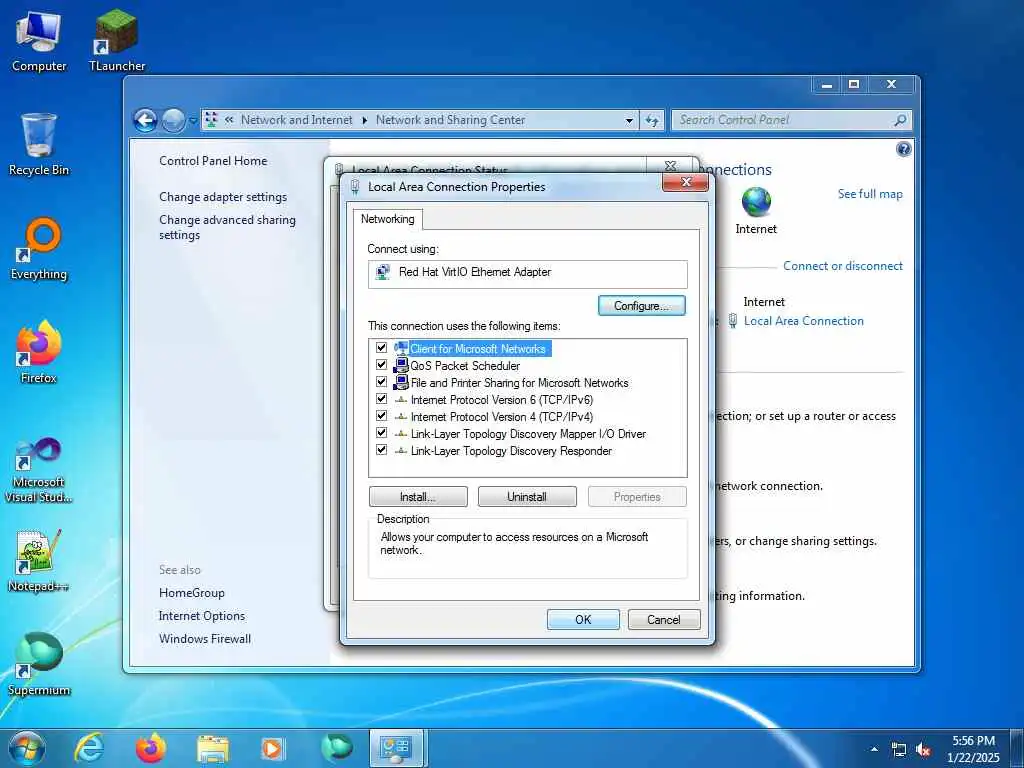The width and height of the screenshot is (1024, 768).
Task: Toggle Internet Protocol Version 6 checkbox
Action: pyautogui.click(x=381, y=399)
